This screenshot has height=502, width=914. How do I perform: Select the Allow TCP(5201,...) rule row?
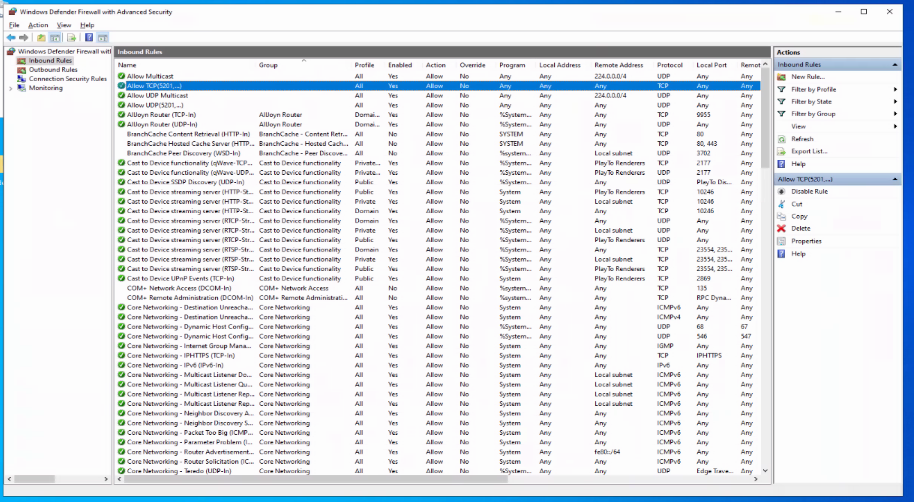click(438, 86)
